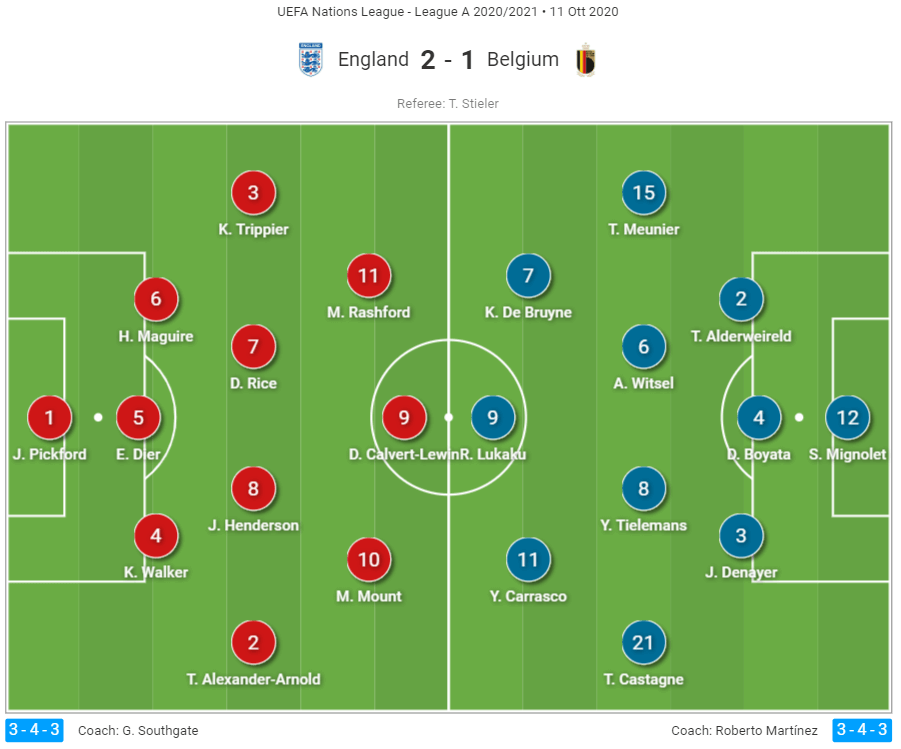Viewport: 901px width, 749px height.
Task: Click the Belgium team name
Action: 523,60
